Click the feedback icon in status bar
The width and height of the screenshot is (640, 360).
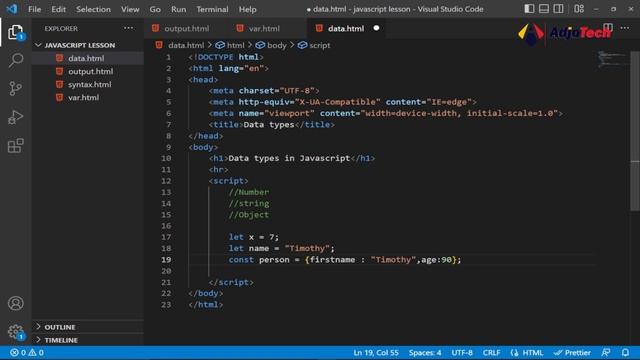click(x=606, y=352)
